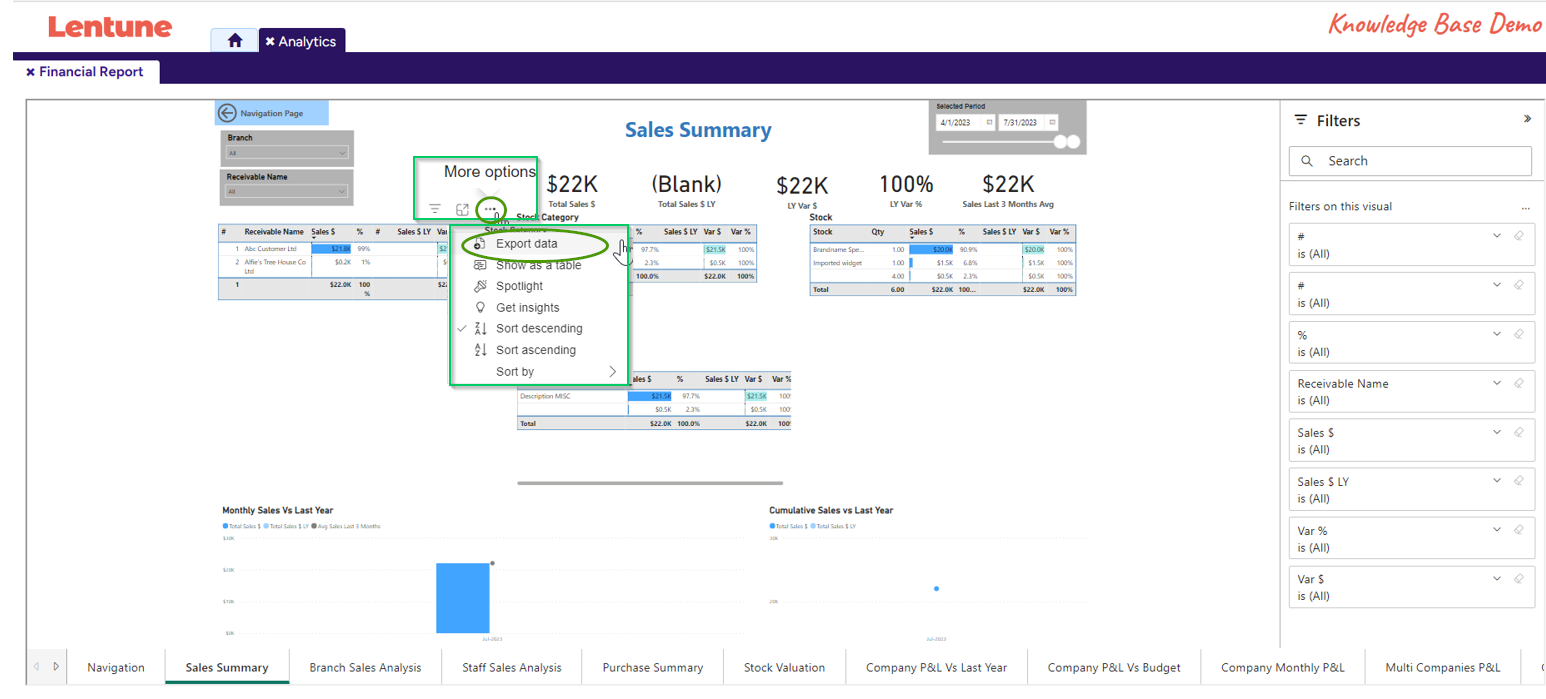Open the start date calendar picker

tap(990, 122)
